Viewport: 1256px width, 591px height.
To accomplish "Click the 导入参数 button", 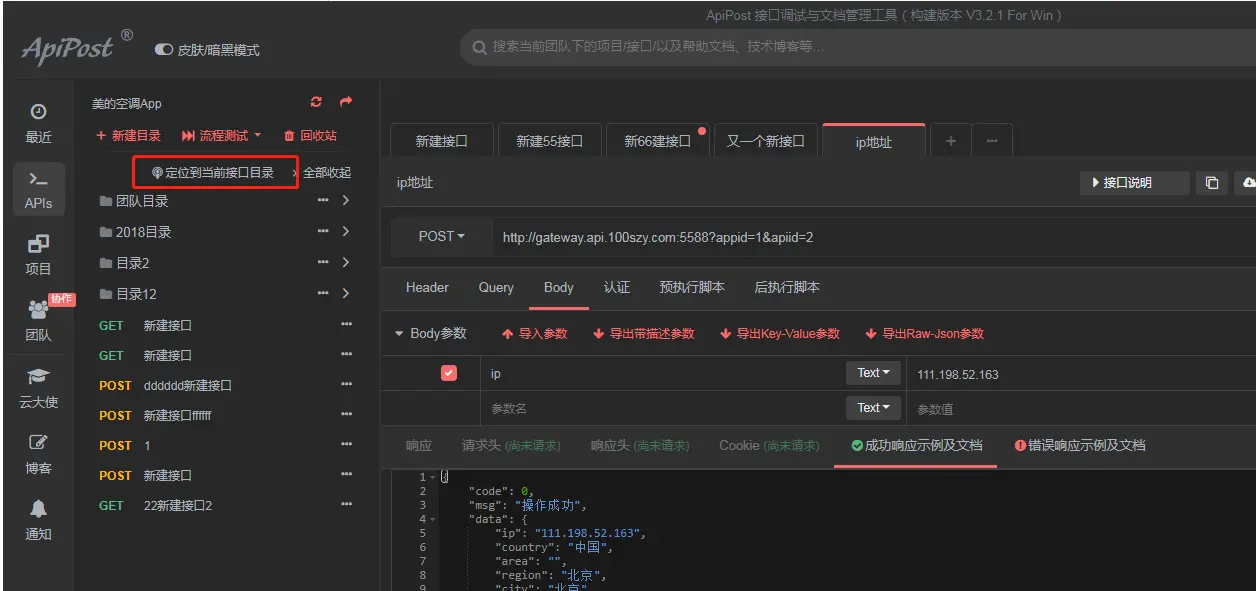I will point(534,334).
